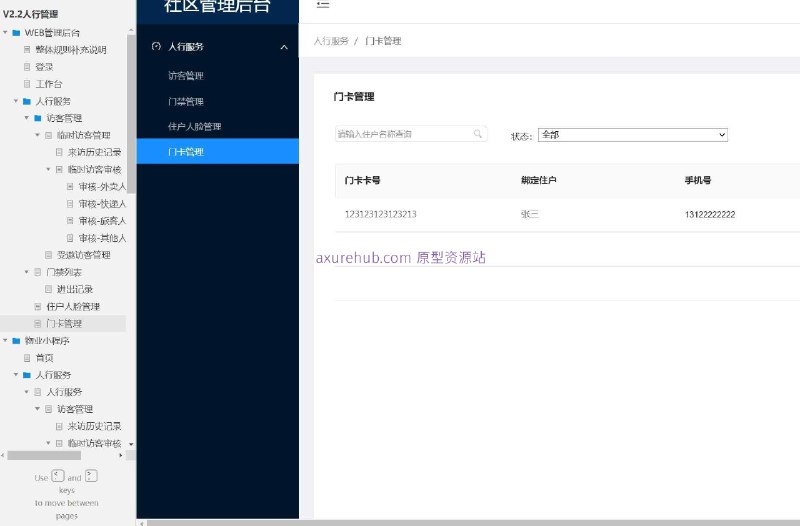Screen dimensions: 800x526
Task: Click phone number 13122222222 cell
Action: pos(710,214)
